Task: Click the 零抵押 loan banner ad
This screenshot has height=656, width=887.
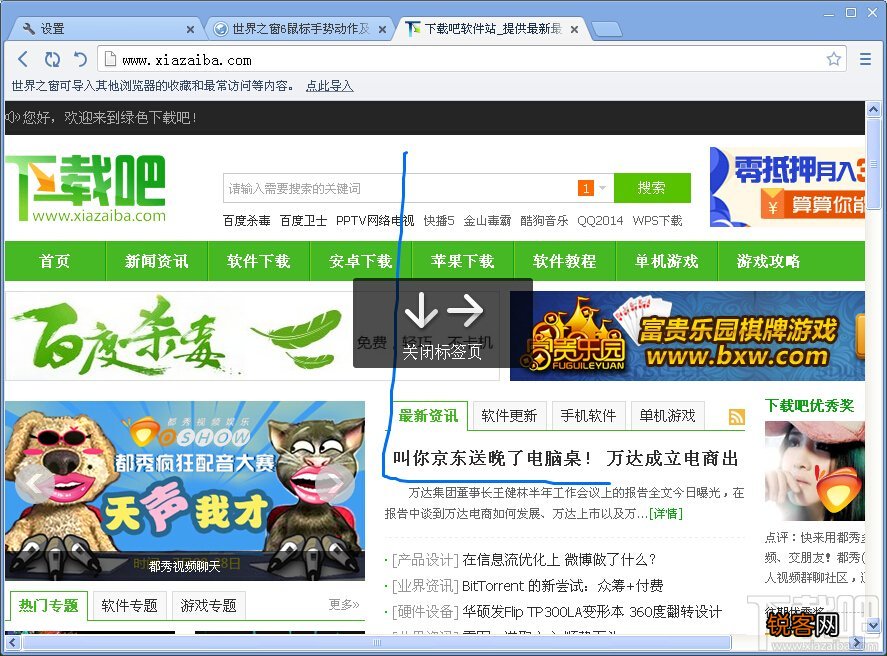Action: point(787,187)
